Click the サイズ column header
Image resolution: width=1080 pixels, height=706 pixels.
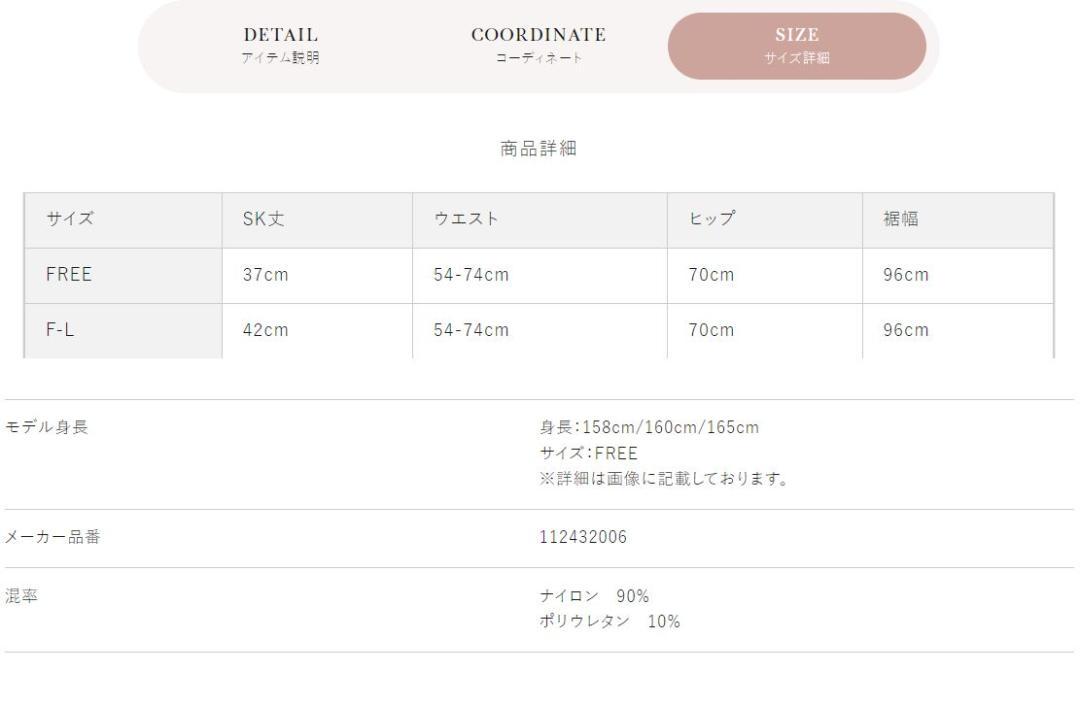(x=123, y=220)
